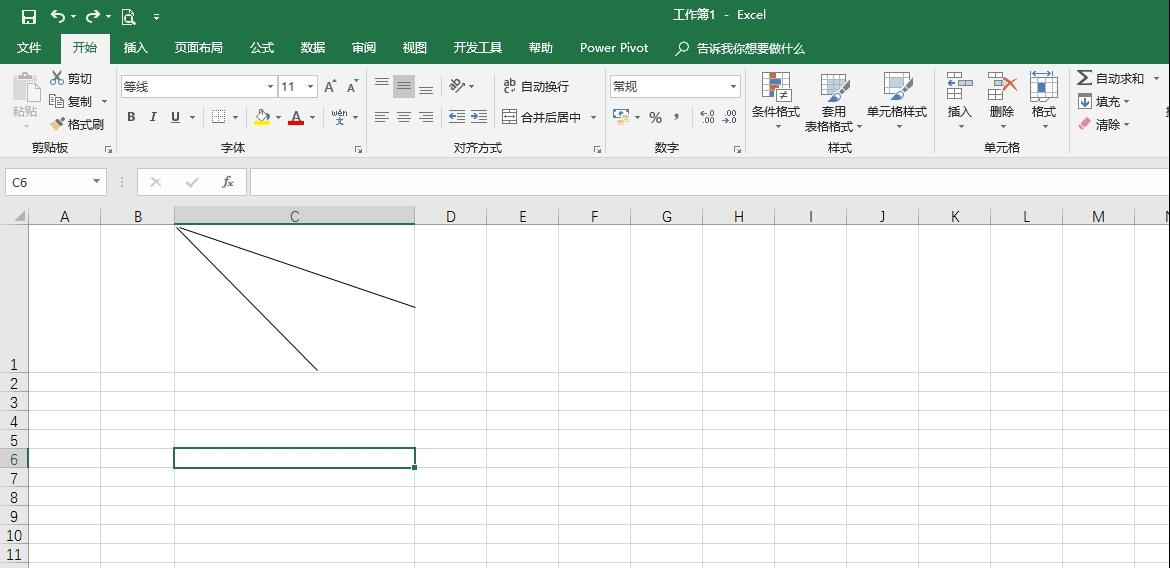Toggle Italic formatting
Screen dimensions: 1170x568
click(x=153, y=117)
